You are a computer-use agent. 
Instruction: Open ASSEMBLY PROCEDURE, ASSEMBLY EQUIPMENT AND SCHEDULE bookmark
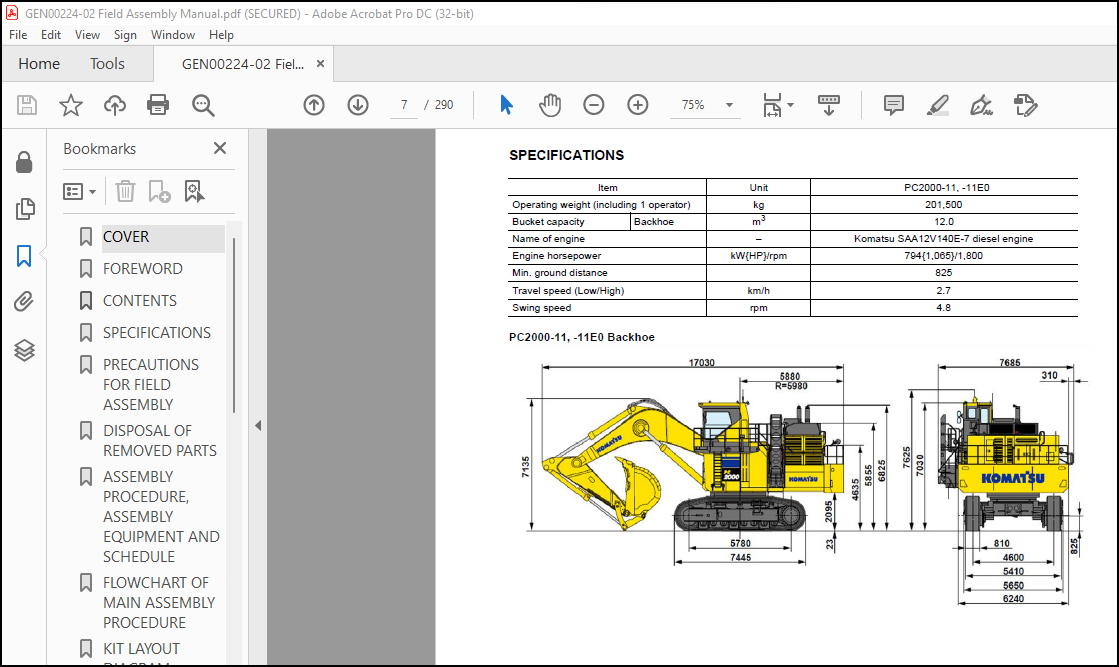coord(161,516)
